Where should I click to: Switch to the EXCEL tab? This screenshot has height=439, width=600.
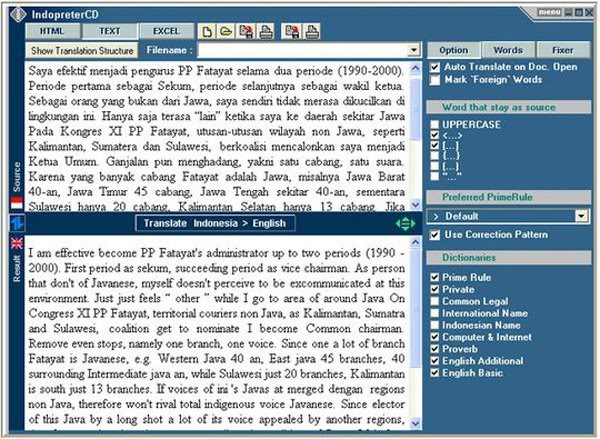166,31
